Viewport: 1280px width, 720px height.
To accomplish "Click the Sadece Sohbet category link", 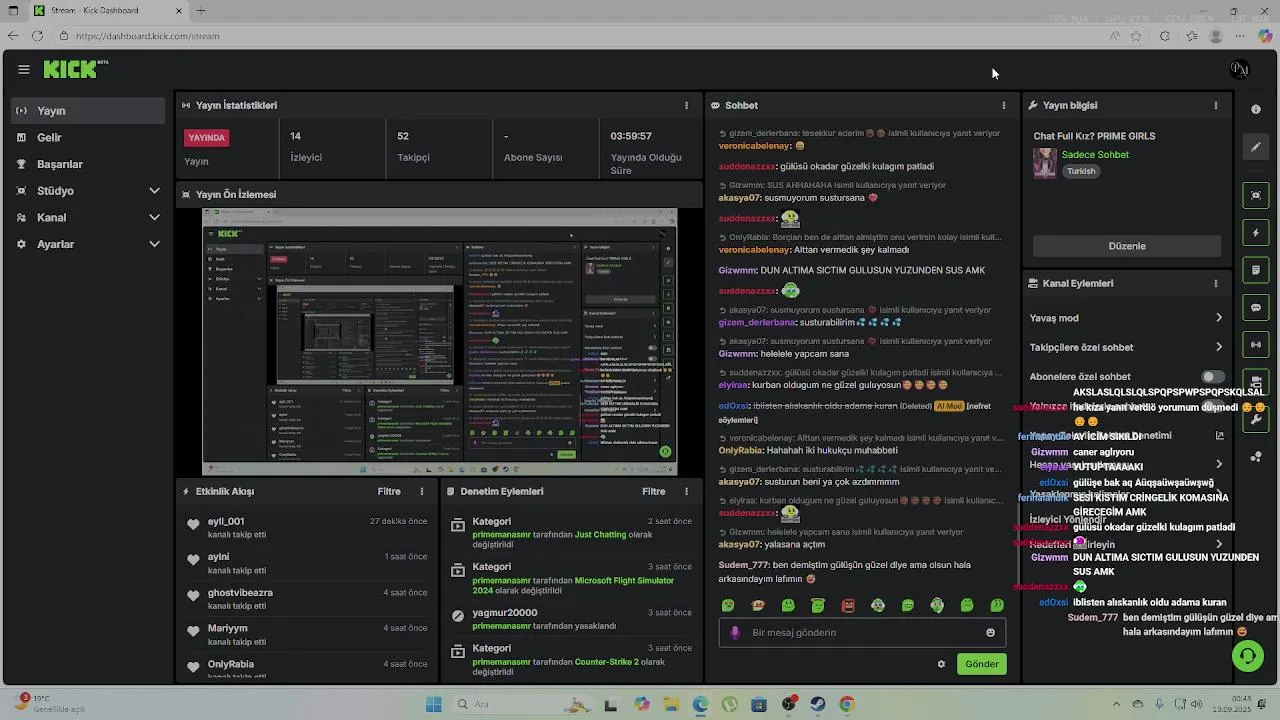I will tap(1095, 155).
